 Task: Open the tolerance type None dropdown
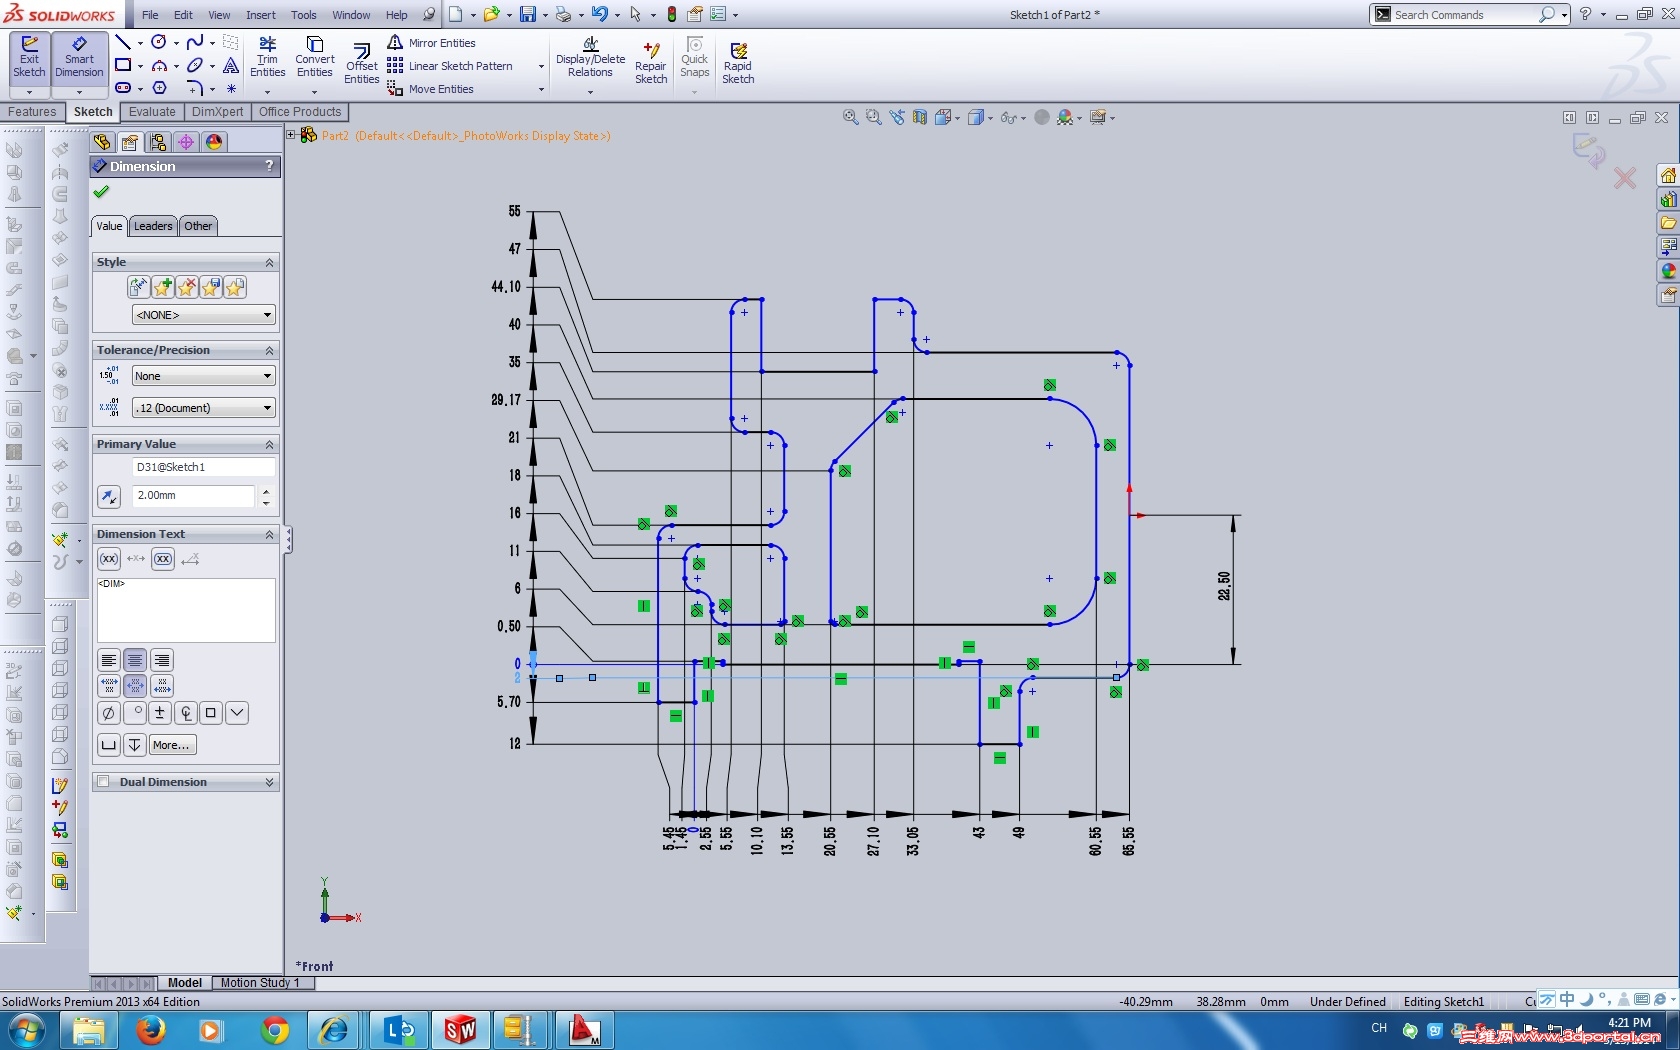pos(204,376)
